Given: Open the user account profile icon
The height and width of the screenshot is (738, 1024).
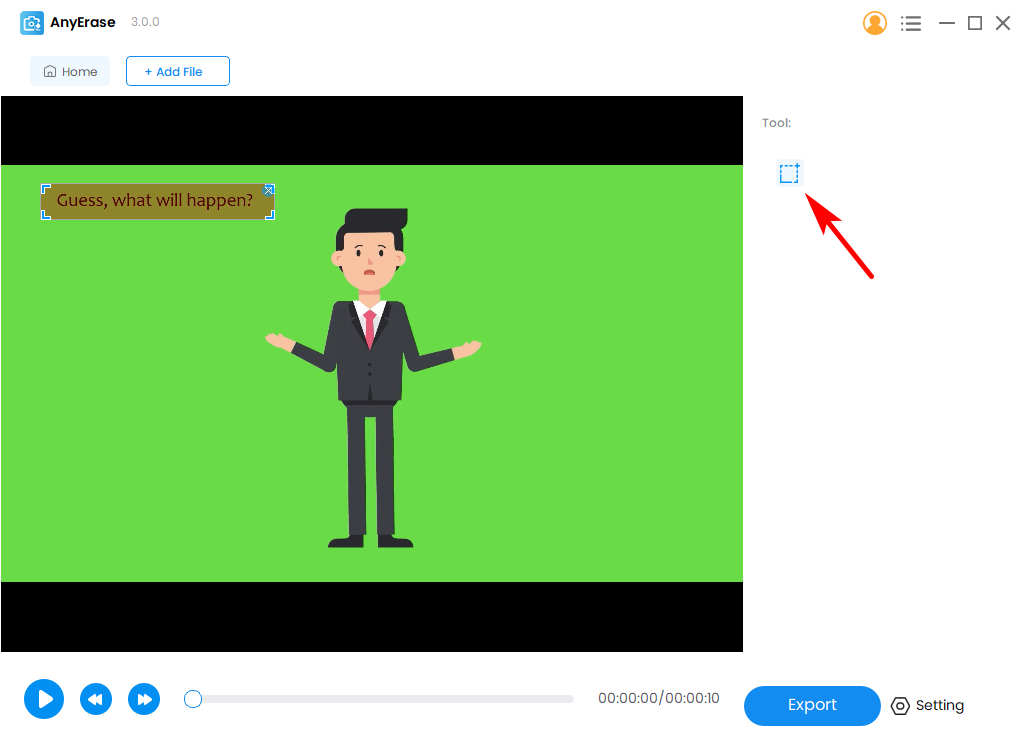Looking at the screenshot, I should coord(874,23).
